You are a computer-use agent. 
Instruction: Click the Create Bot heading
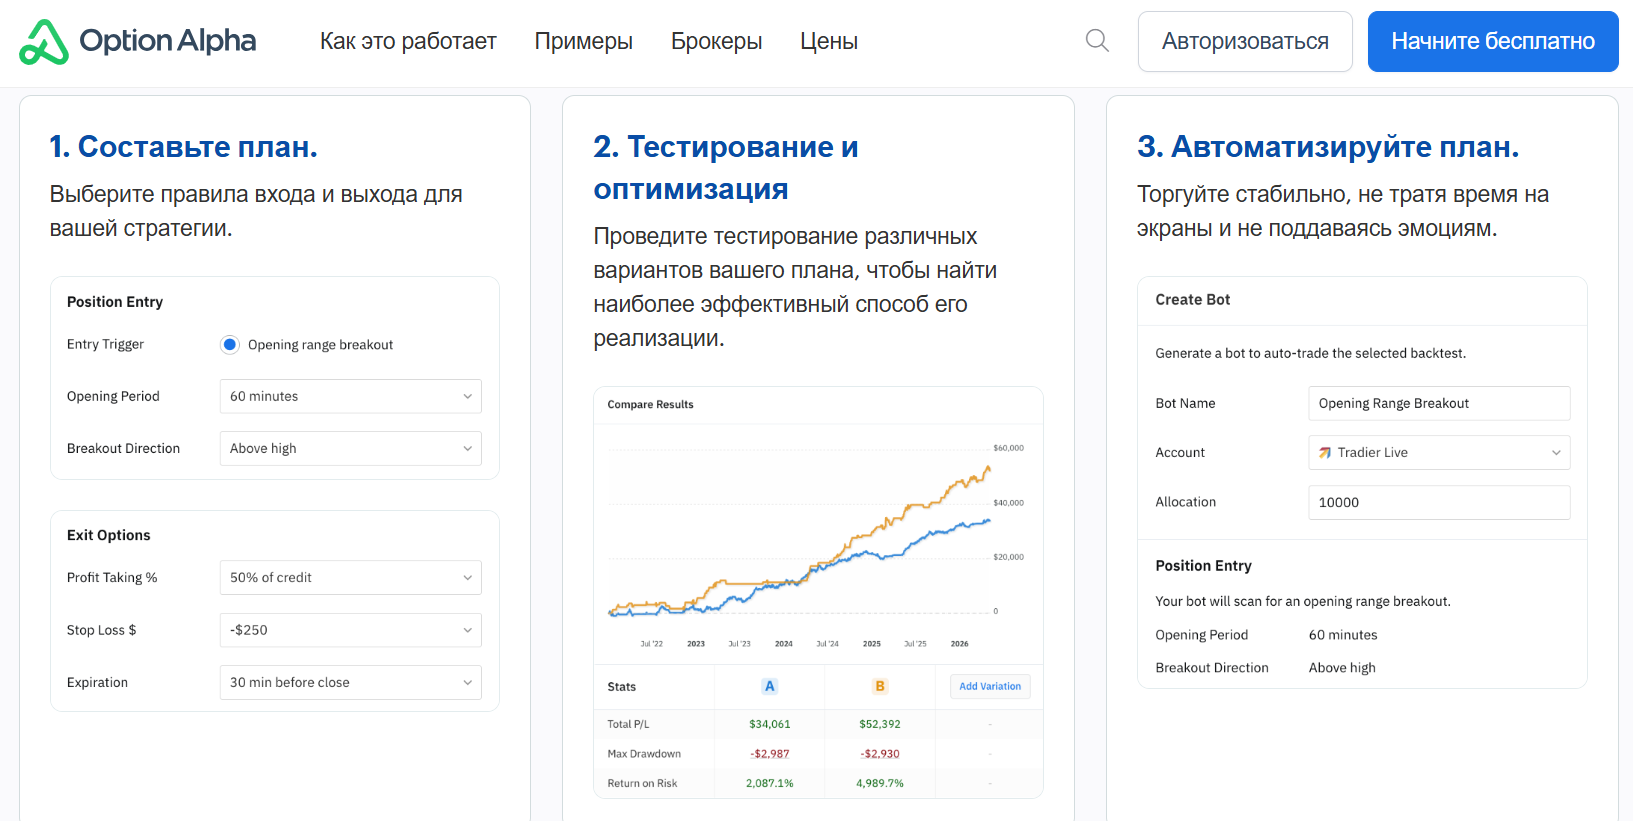[x=1193, y=300]
